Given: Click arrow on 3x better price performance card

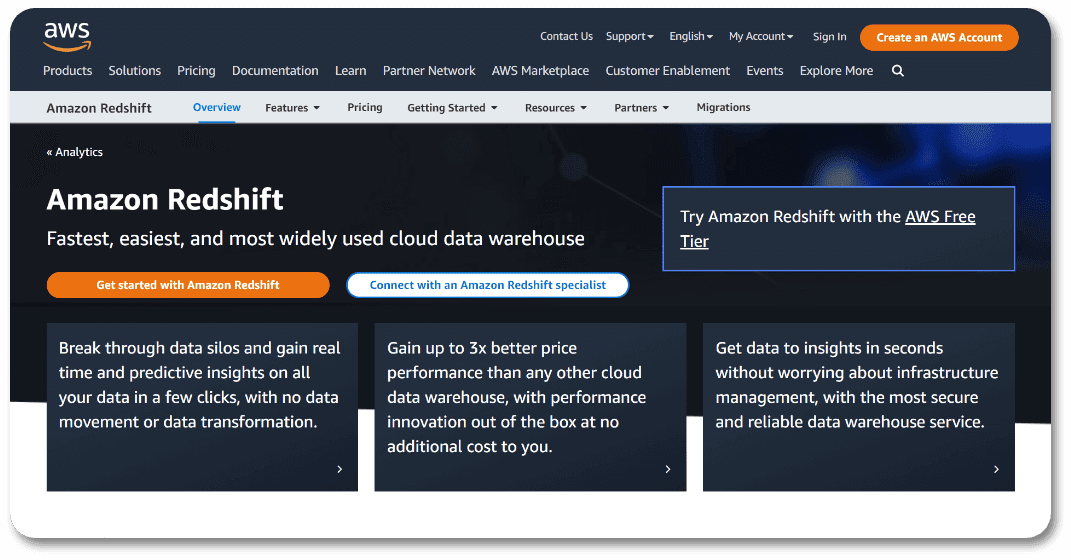Looking at the screenshot, I should pyautogui.click(x=668, y=469).
